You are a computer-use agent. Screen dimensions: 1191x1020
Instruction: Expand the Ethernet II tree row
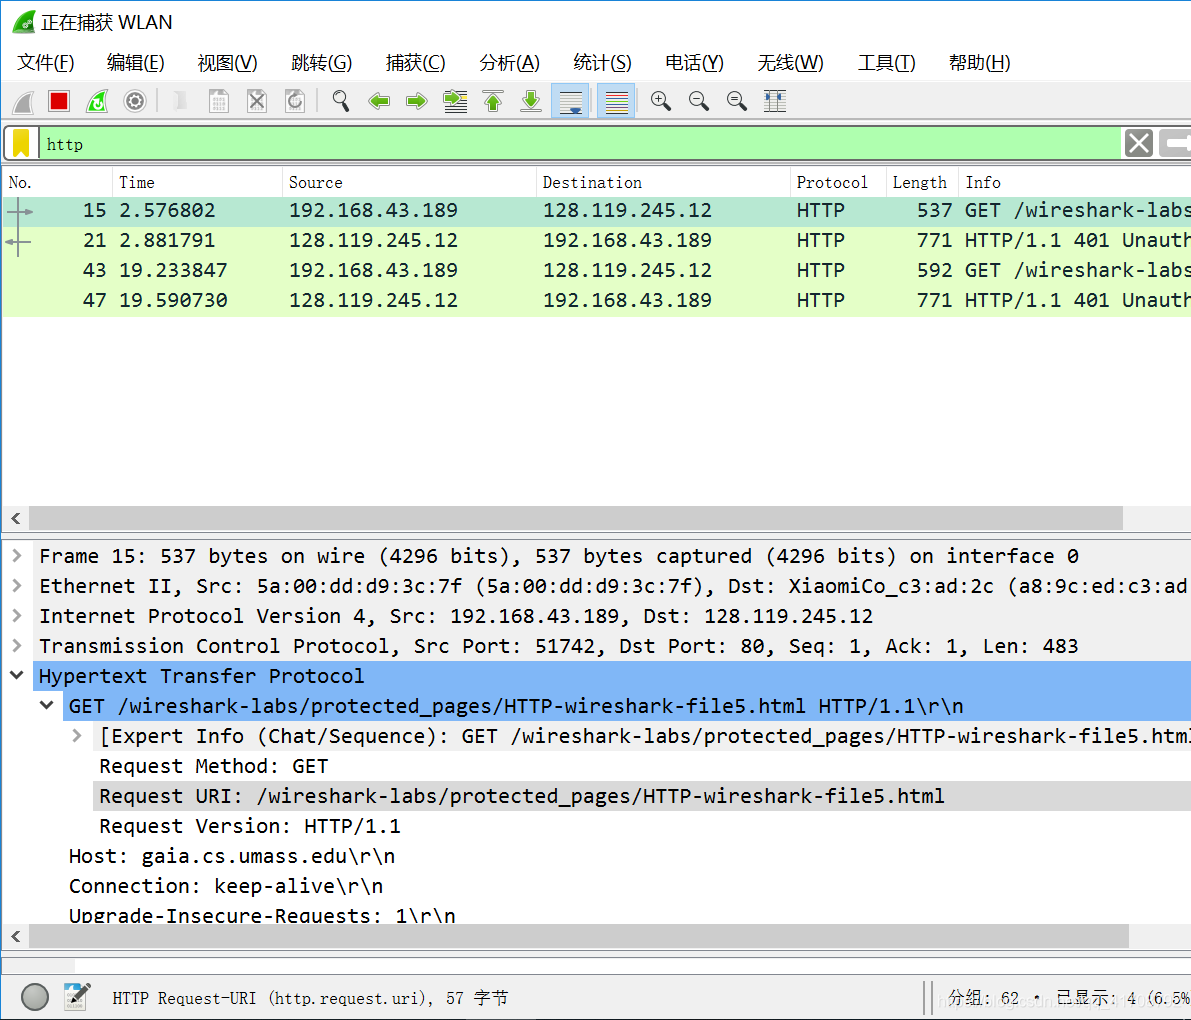tap(17, 586)
